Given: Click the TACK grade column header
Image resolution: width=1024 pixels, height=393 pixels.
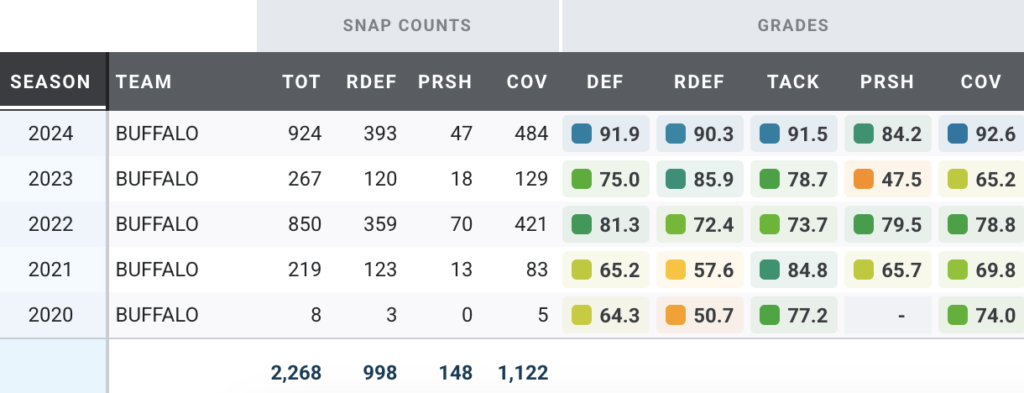Looking at the screenshot, I should 793,82.
